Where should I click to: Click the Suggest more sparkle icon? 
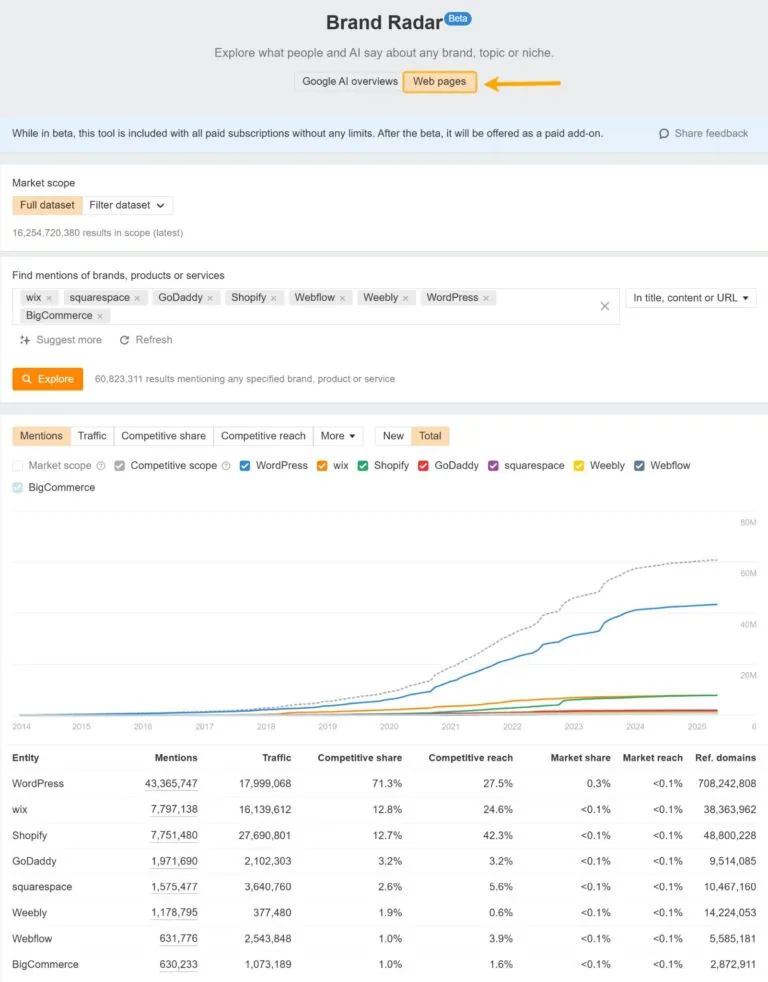[x=25, y=339]
